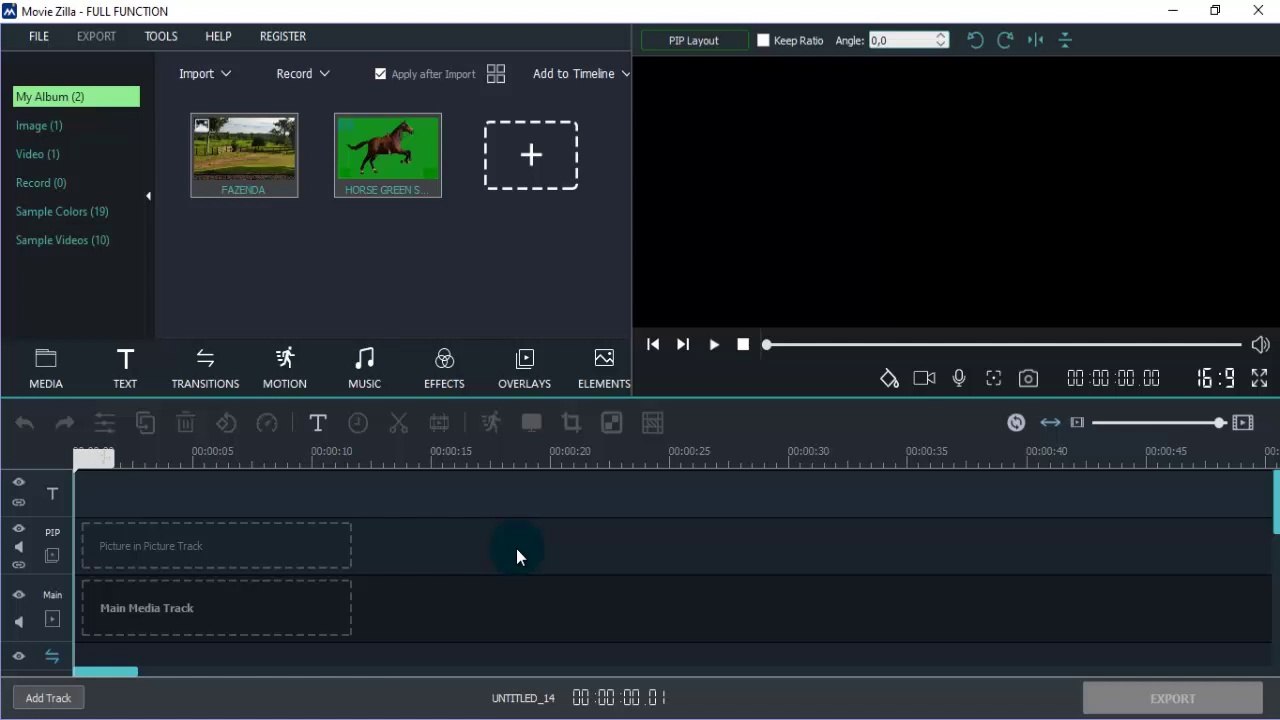Open the OVERLAYS panel
The width and height of the screenshot is (1280, 720).
[x=524, y=368]
